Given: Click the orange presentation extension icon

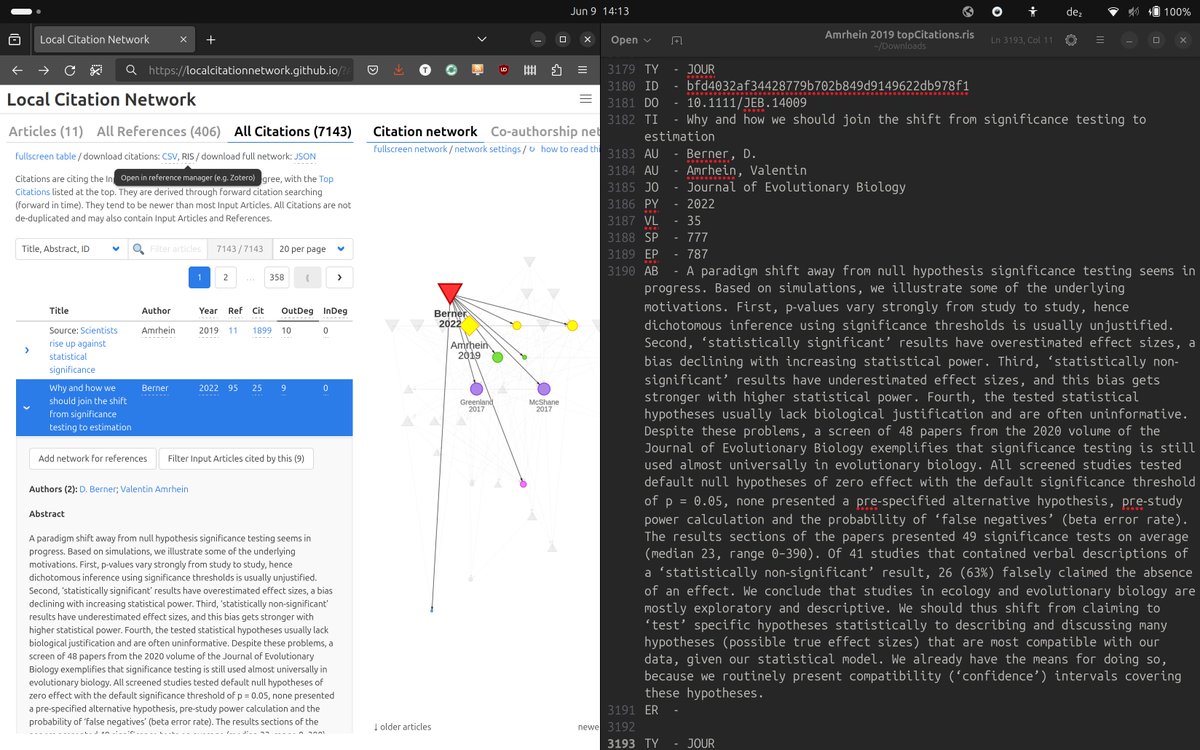Looking at the screenshot, I should click(477, 71).
